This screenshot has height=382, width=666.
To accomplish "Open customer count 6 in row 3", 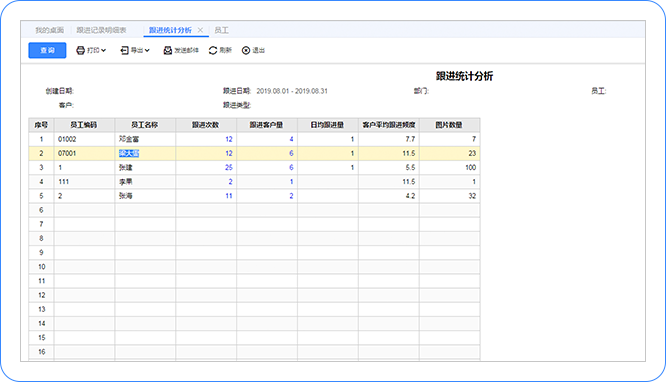I will tap(291, 167).
